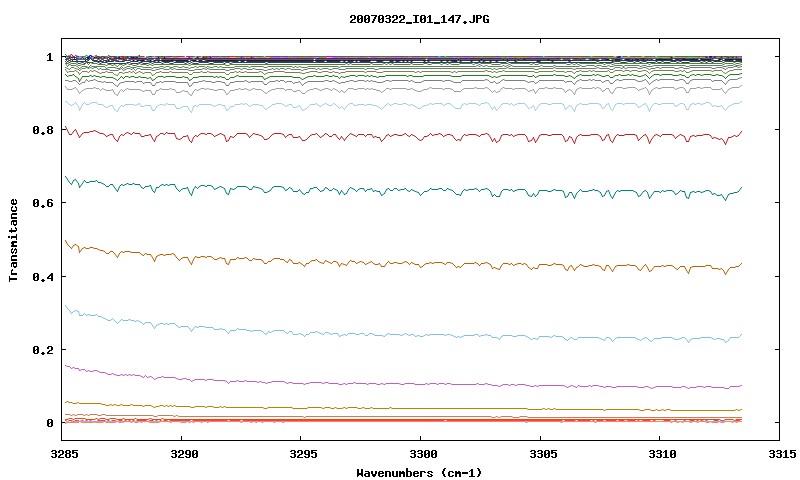Viewport: 800px width, 480px height.
Task: Click the Transmittance y-axis label
Action: (13, 240)
